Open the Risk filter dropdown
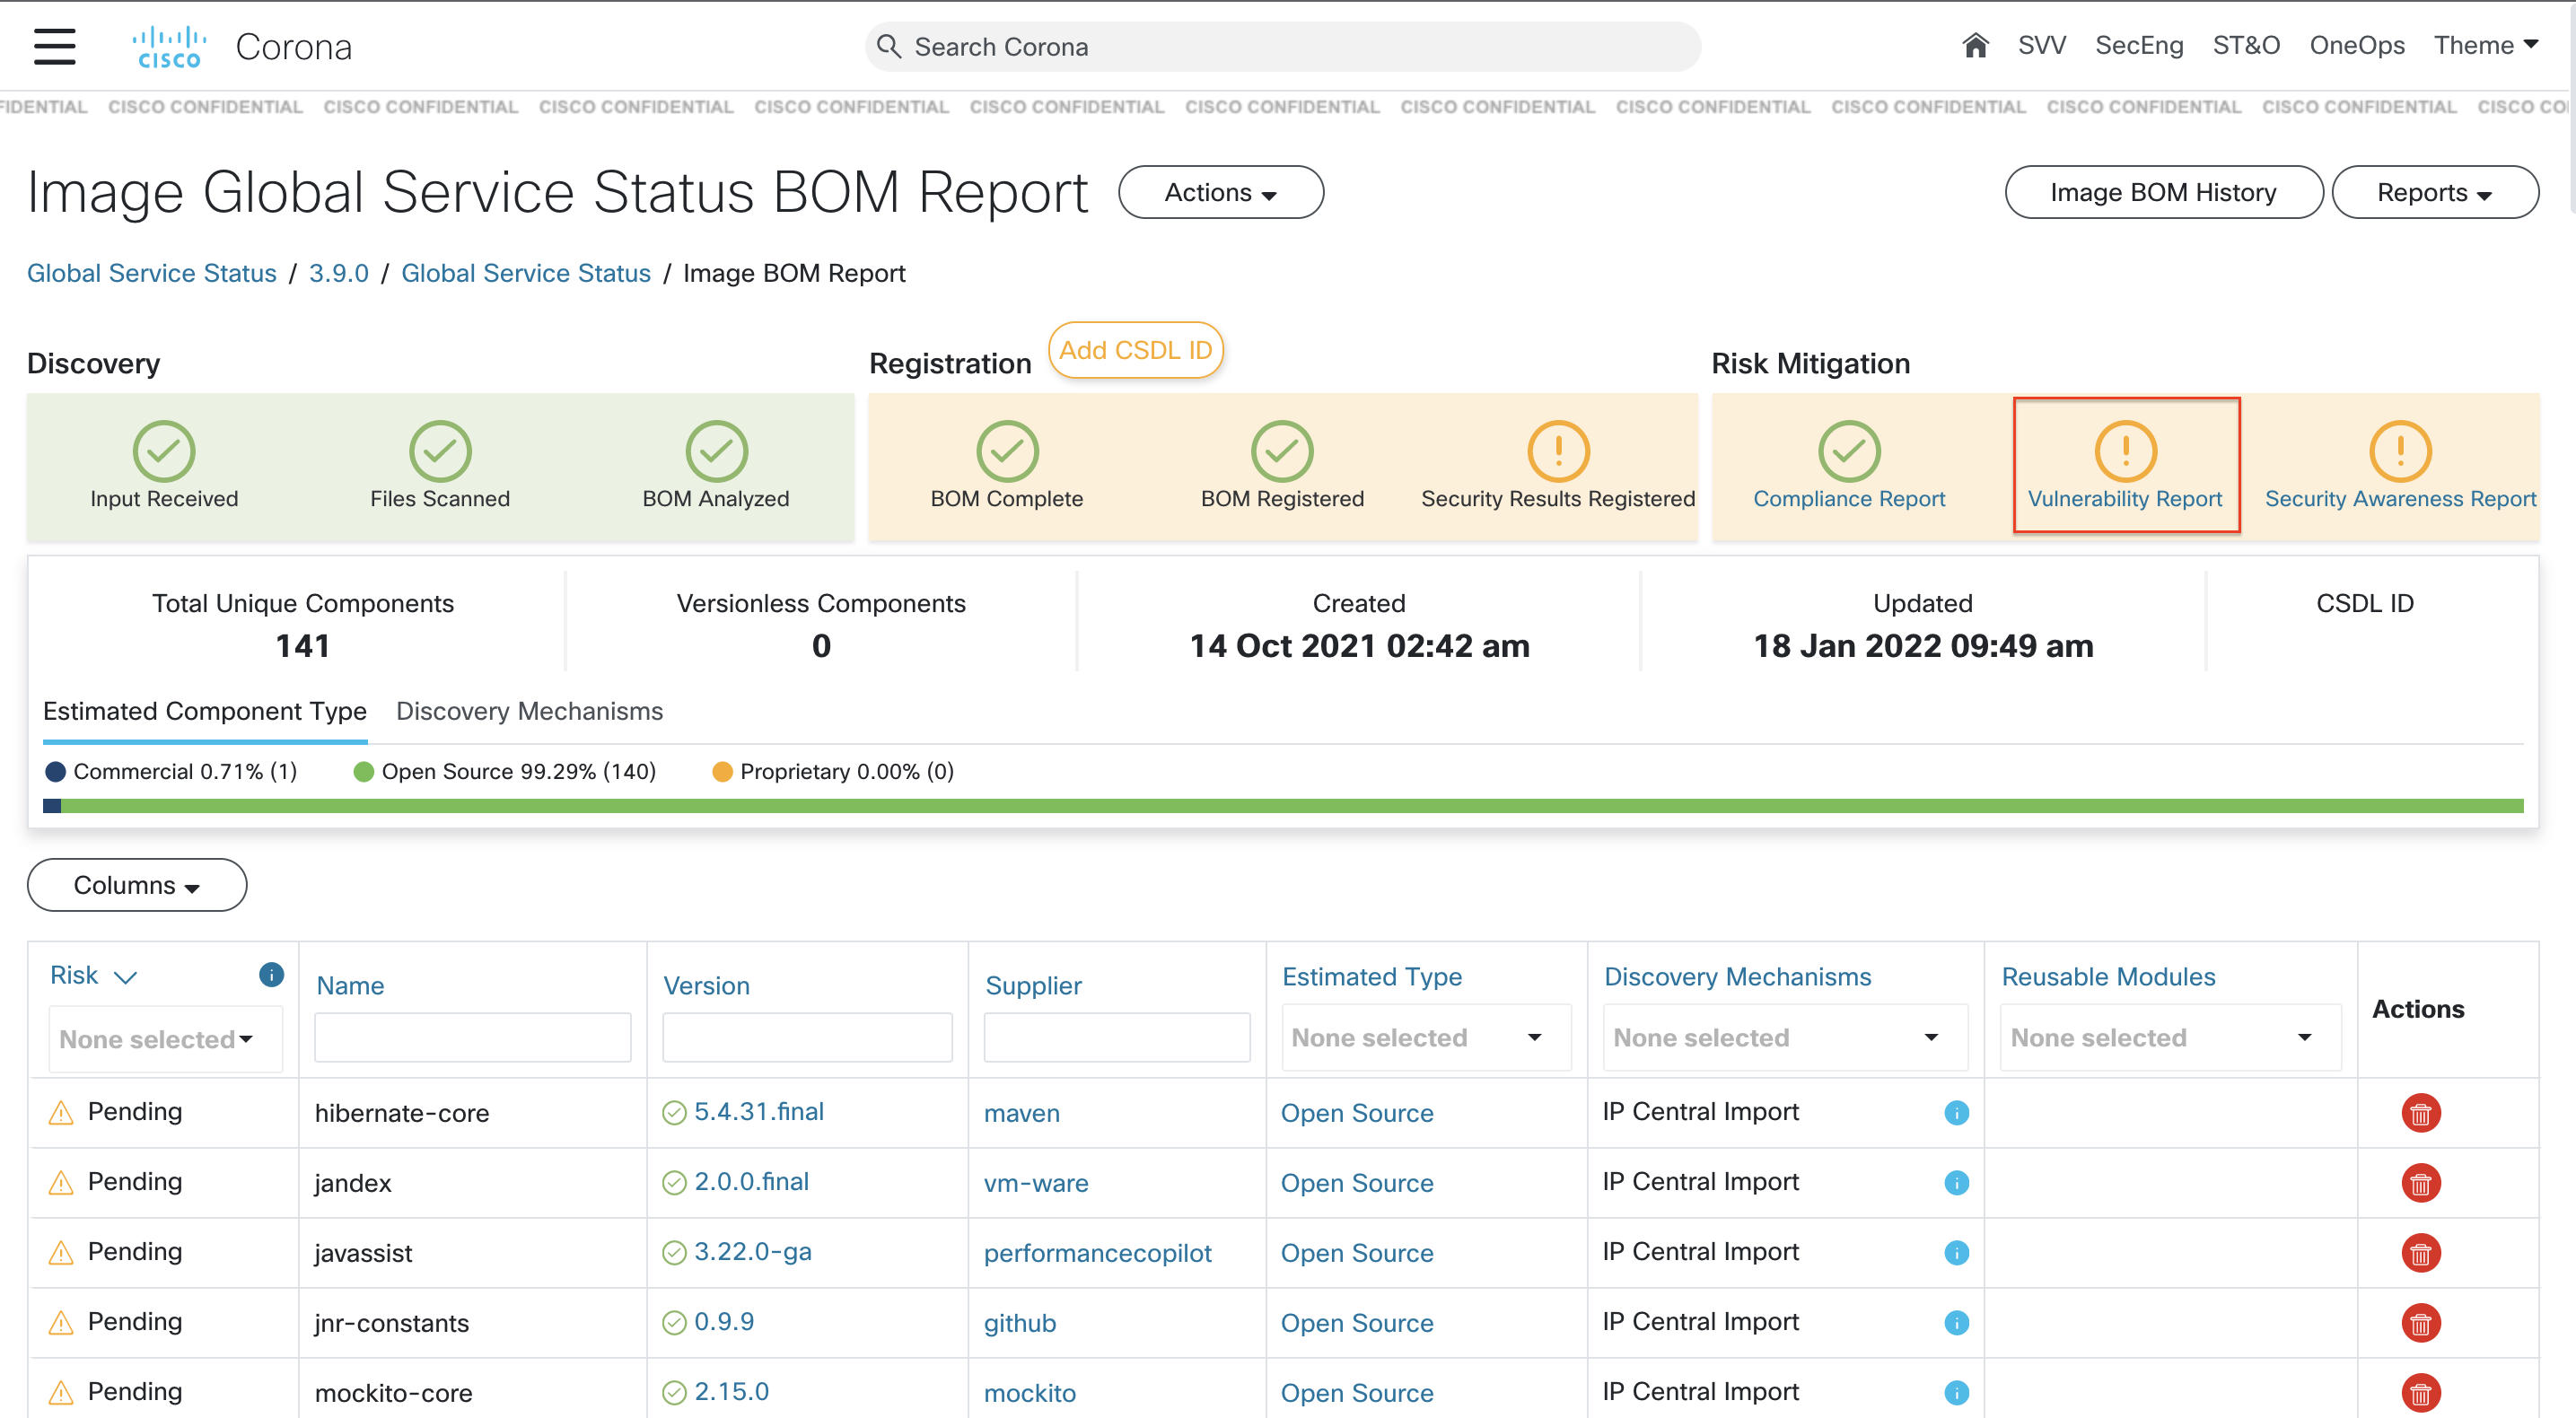The image size is (2576, 1418). point(165,1039)
